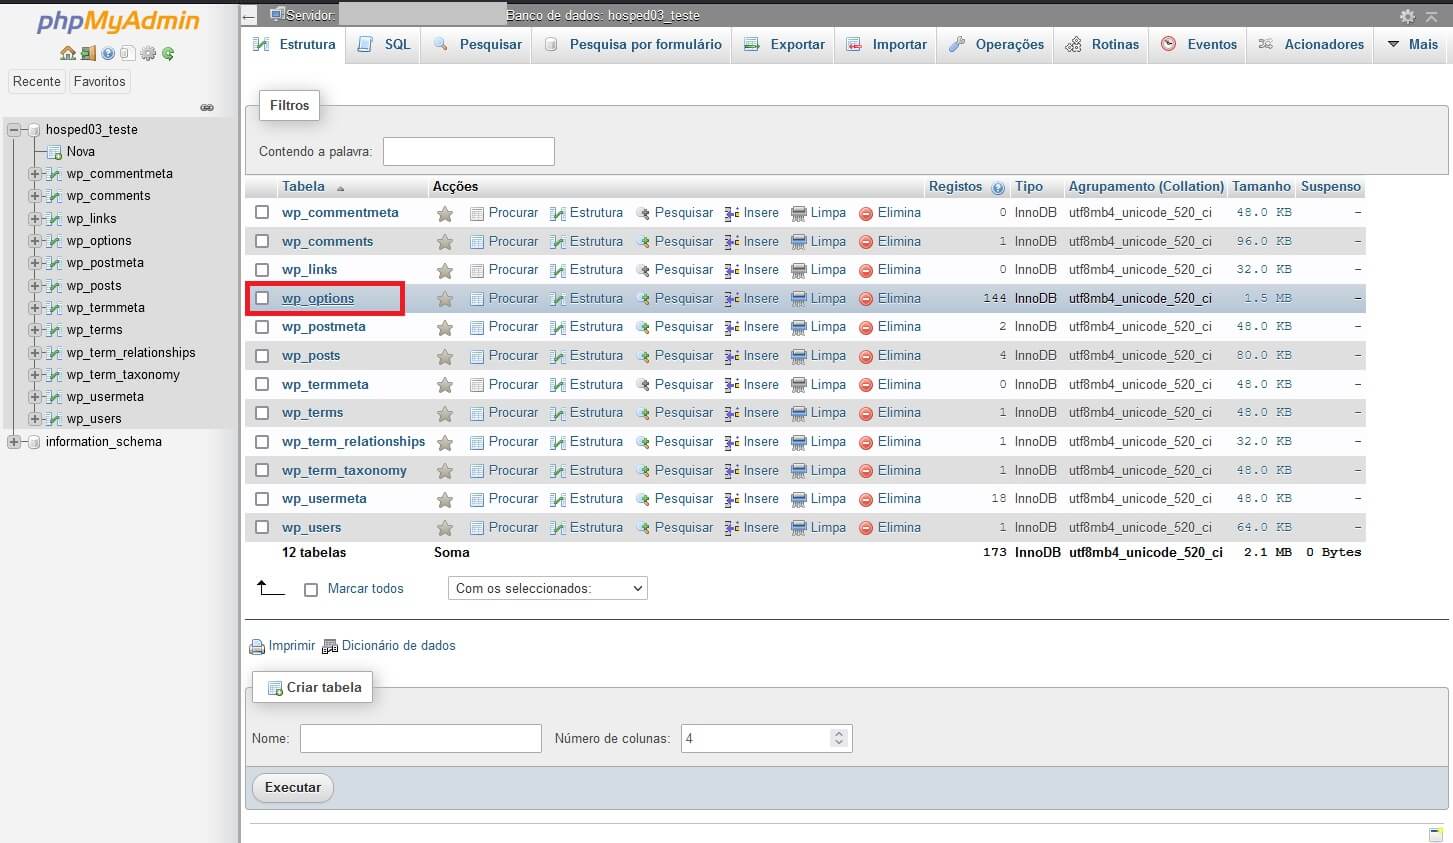Click the phpMyAdmin home icon

pyautogui.click(x=67, y=53)
